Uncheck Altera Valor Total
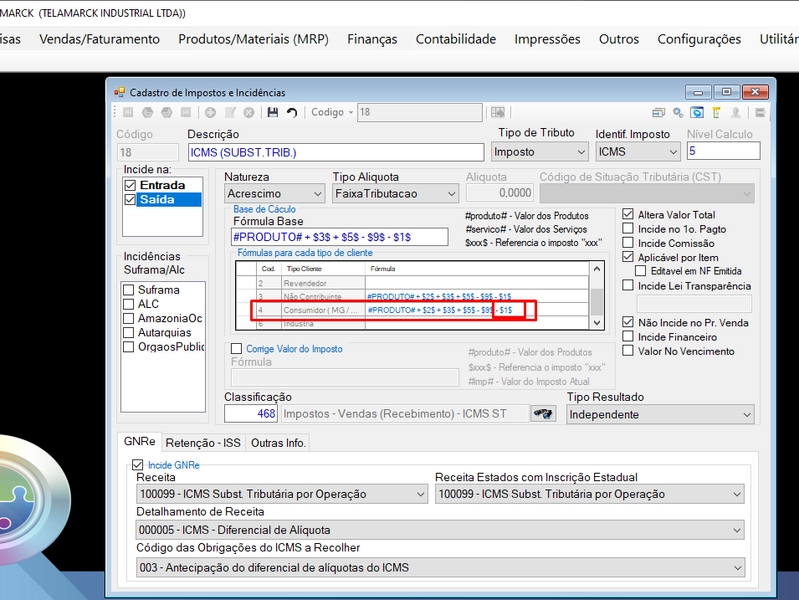 (628, 214)
